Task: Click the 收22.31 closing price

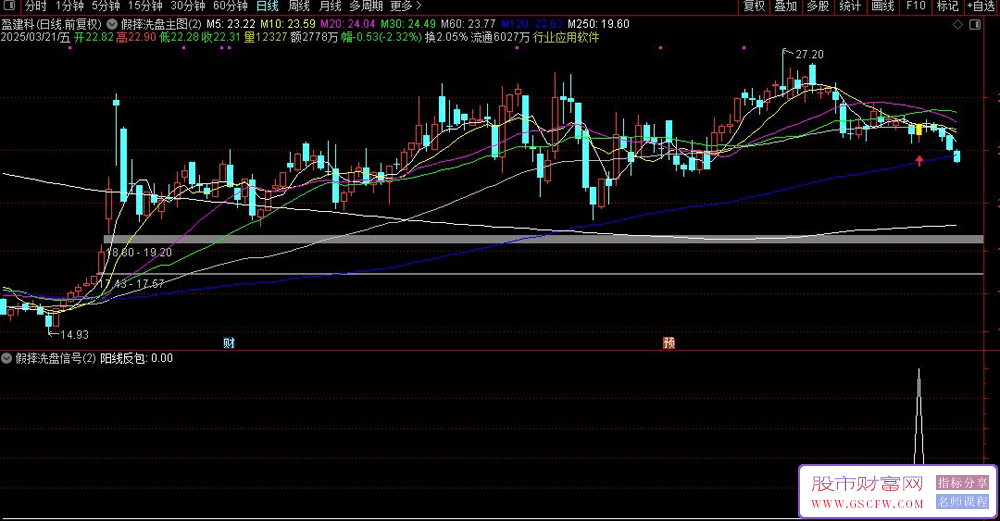Action: coord(221,38)
